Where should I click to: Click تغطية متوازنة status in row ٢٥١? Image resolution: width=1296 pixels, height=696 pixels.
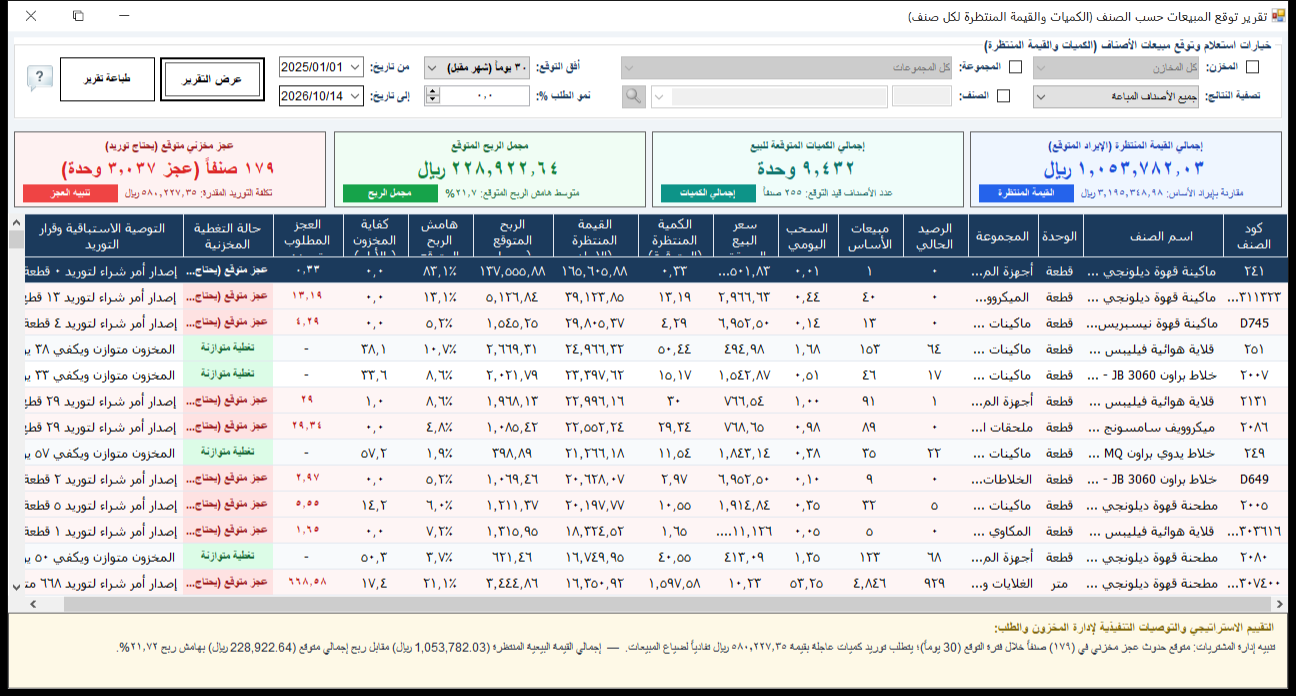coord(228,347)
